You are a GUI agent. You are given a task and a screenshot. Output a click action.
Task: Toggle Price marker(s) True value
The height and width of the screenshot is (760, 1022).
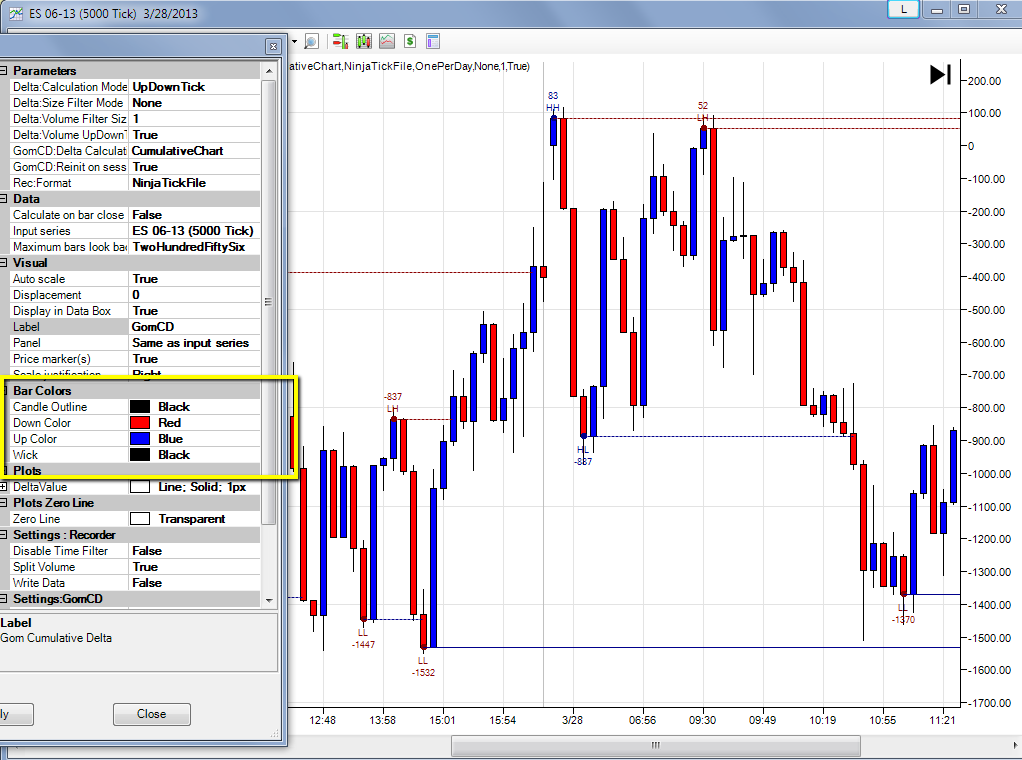click(195, 358)
